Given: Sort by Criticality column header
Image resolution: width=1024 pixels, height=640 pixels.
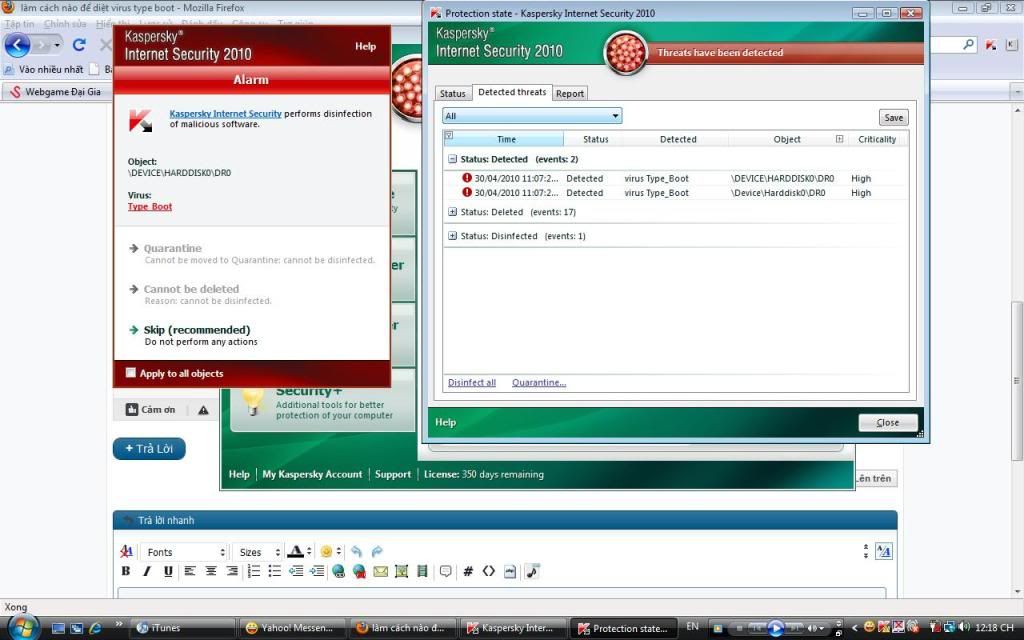Looking at the screenshot, I should click(877, 139).
